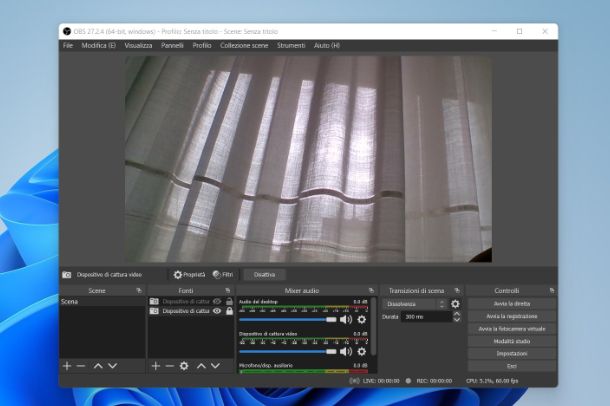Click the Audio del desktop volume slider
The image size is (610, 406).
tap(288, 320)
